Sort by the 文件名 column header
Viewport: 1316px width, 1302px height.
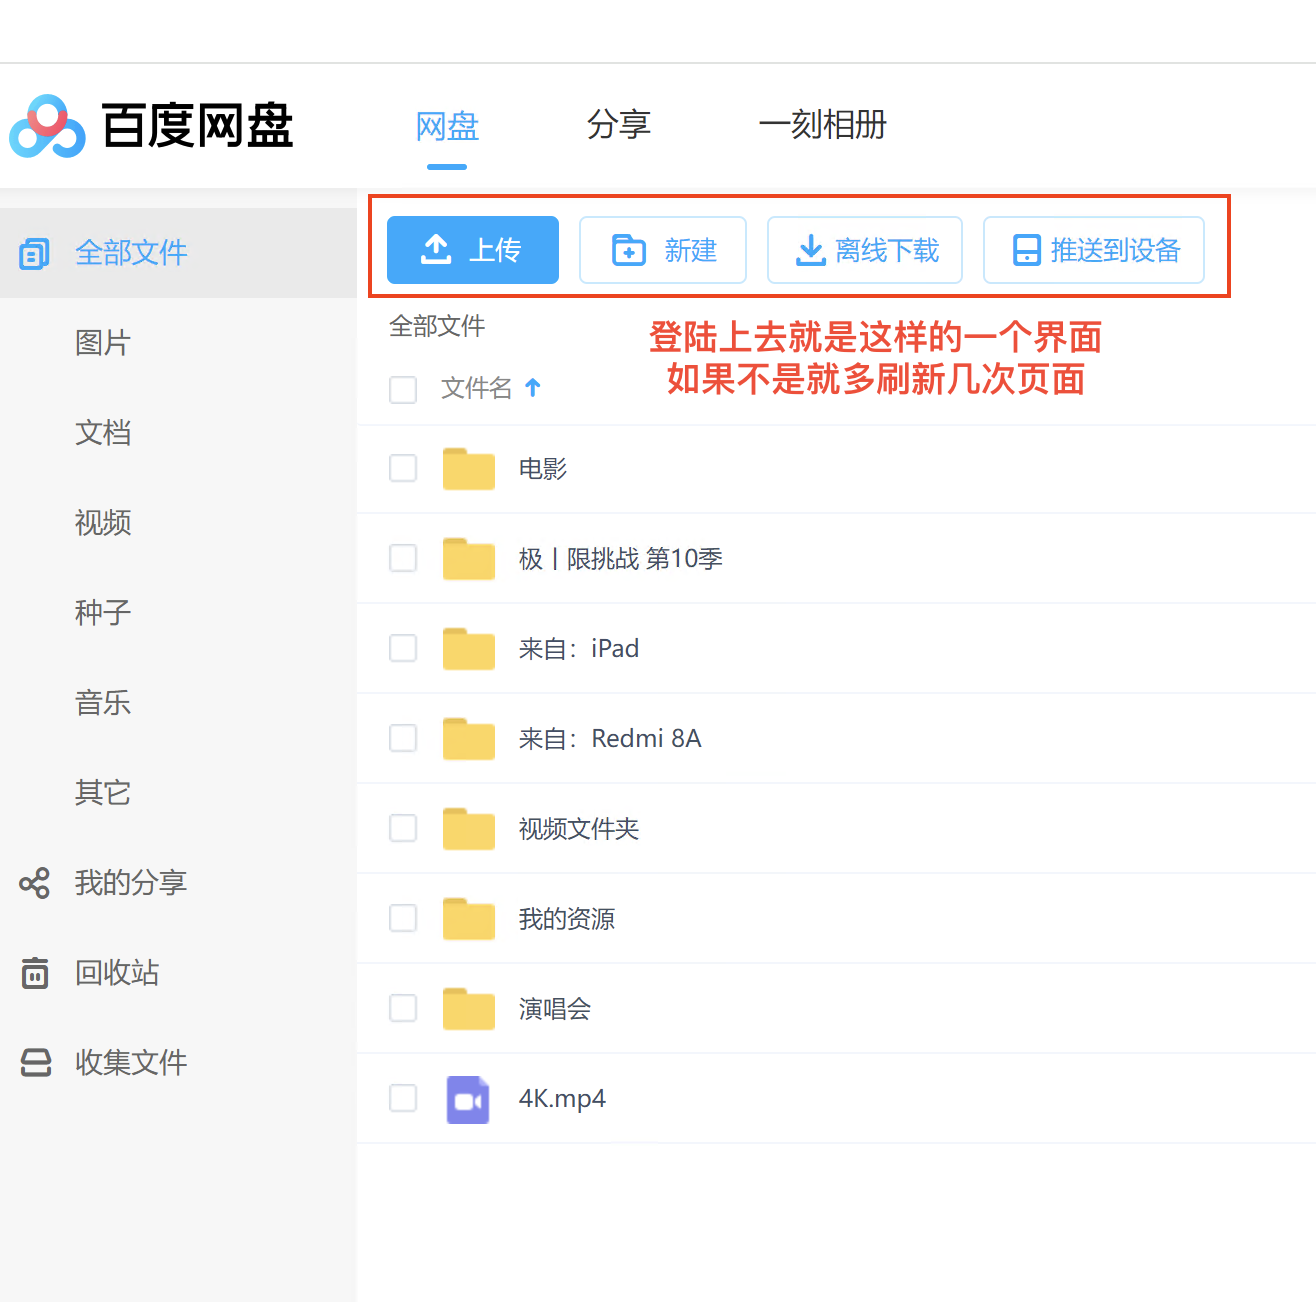(x=477, y=388)
